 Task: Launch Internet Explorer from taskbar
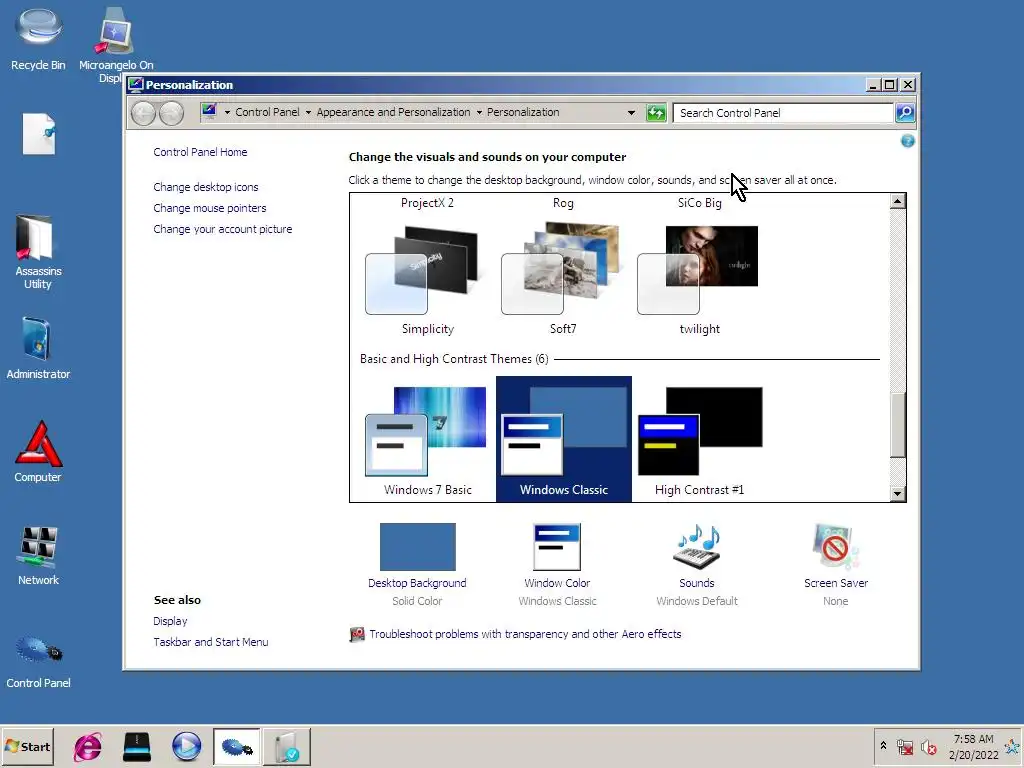(x=88, y=746)
